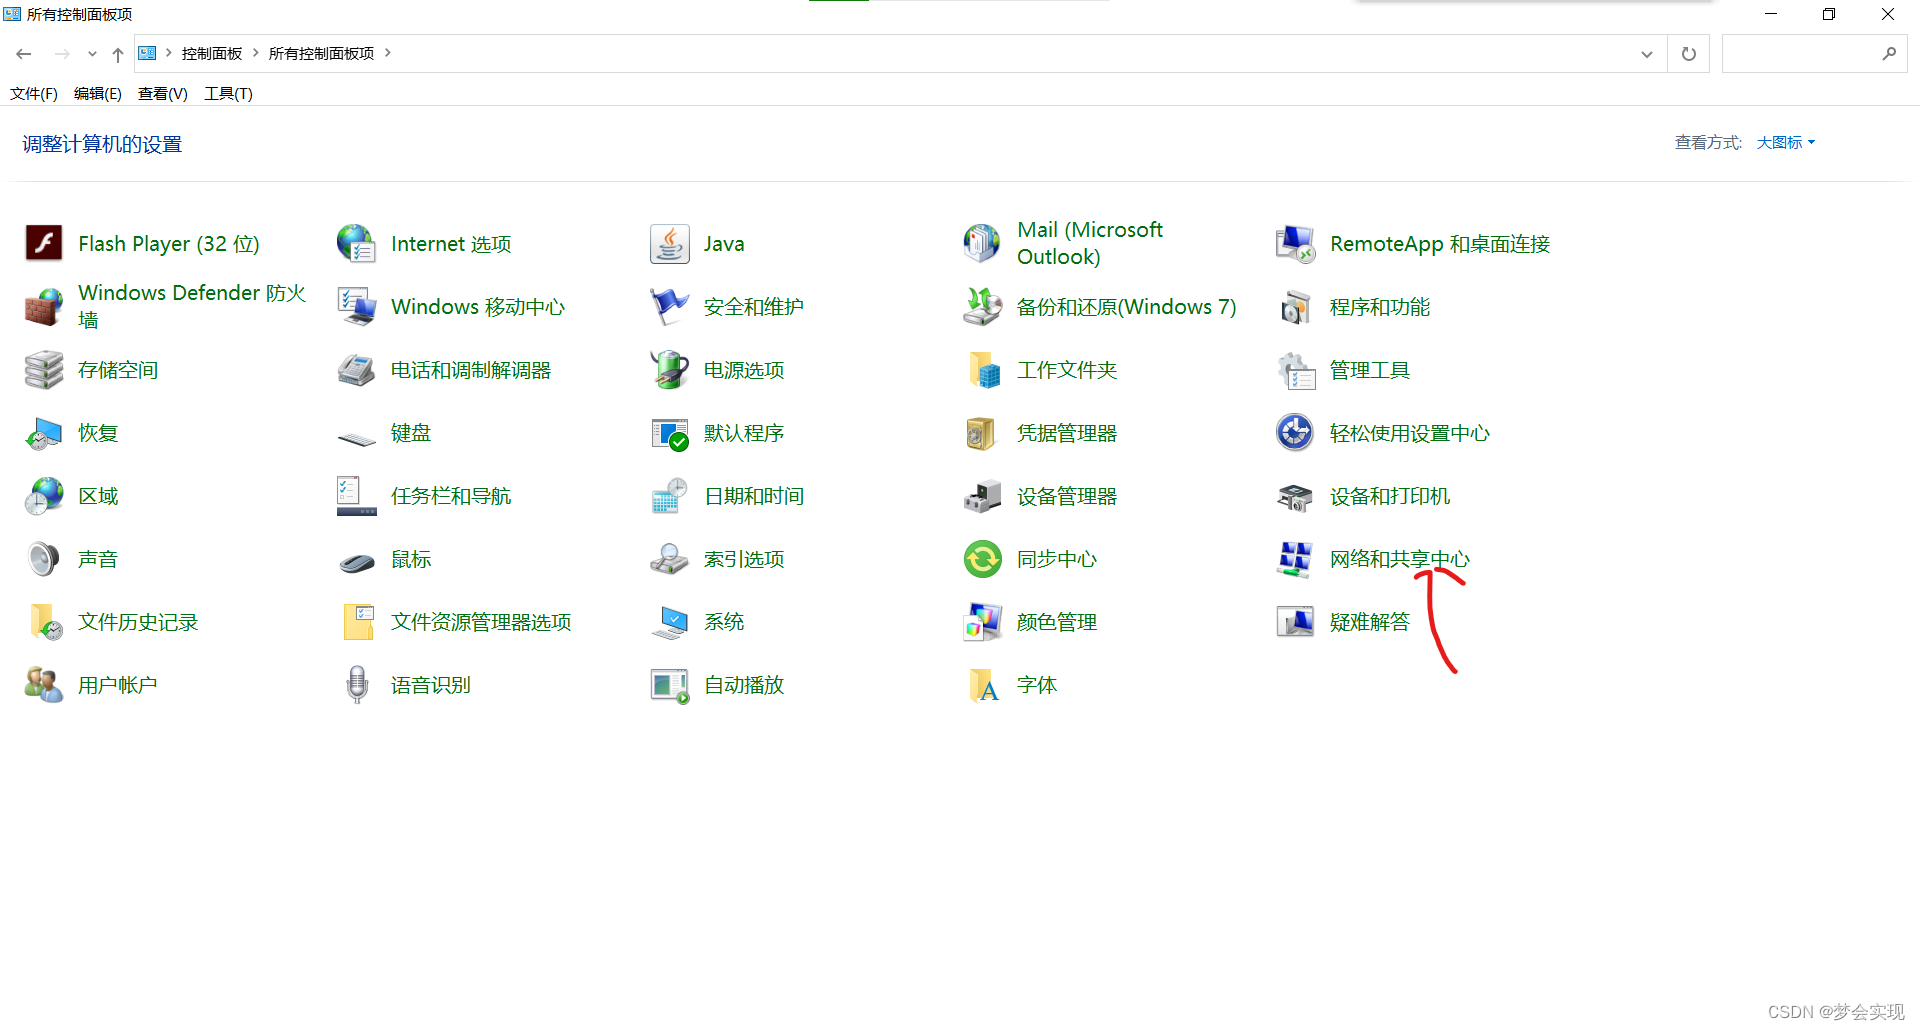Click 控制面板 in the address breadcrumb
Viewport: 1920px width, 1030px height.
[x=212, y=53]
